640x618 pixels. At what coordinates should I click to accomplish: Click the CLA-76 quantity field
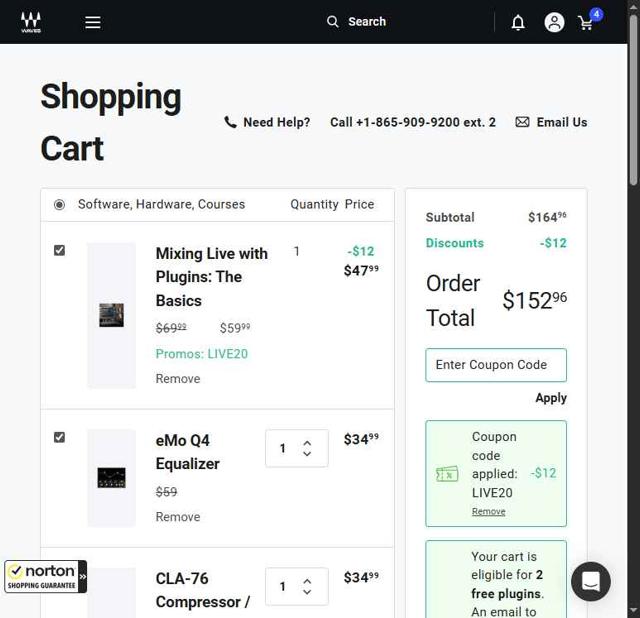[x=283, y=587]
